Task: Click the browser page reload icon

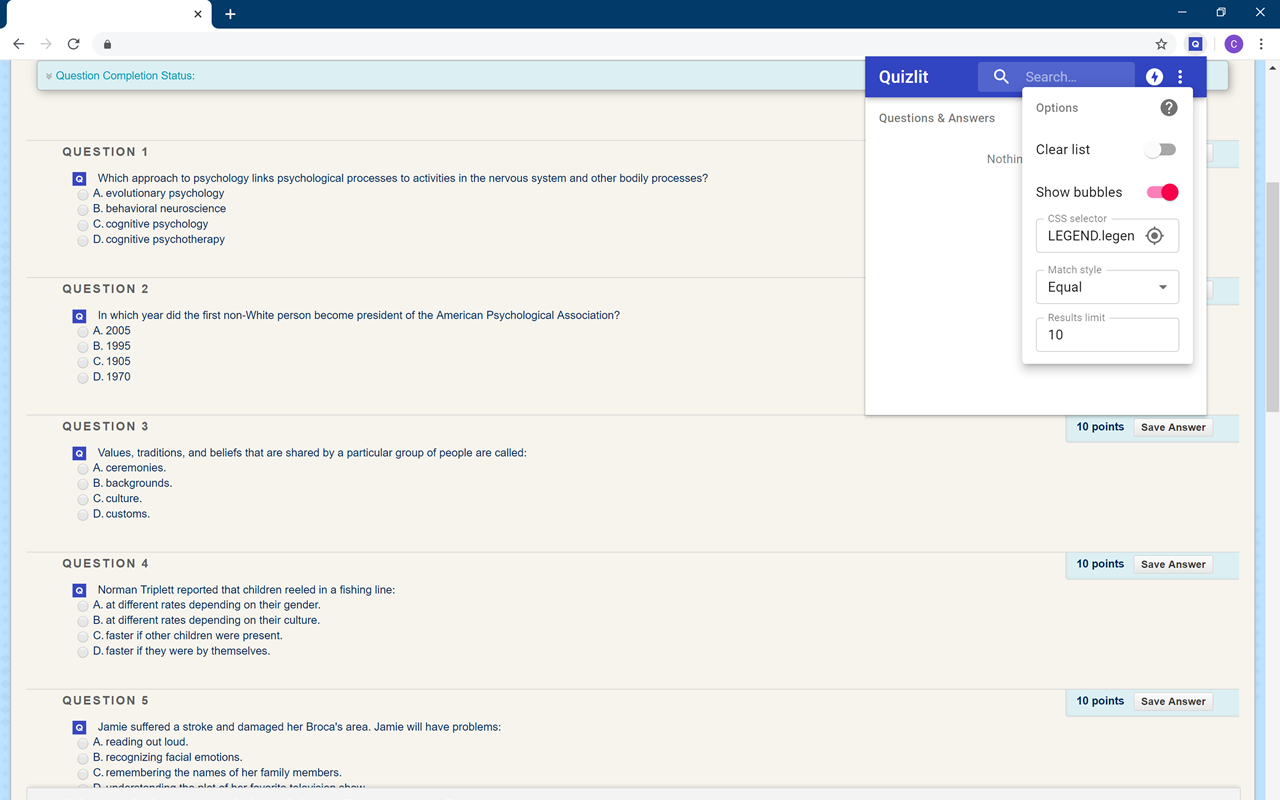Action: pyautogui.click(x=73, y=44)
